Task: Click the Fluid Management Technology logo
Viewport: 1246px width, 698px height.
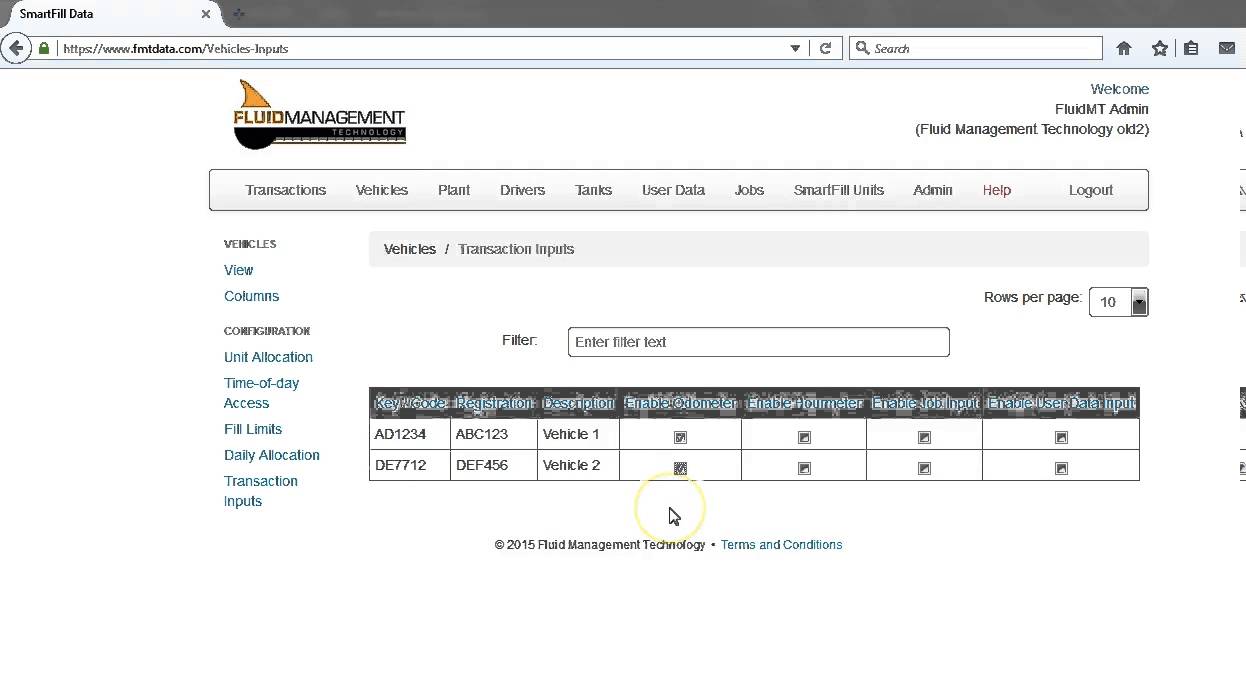Action: point(319,115)
